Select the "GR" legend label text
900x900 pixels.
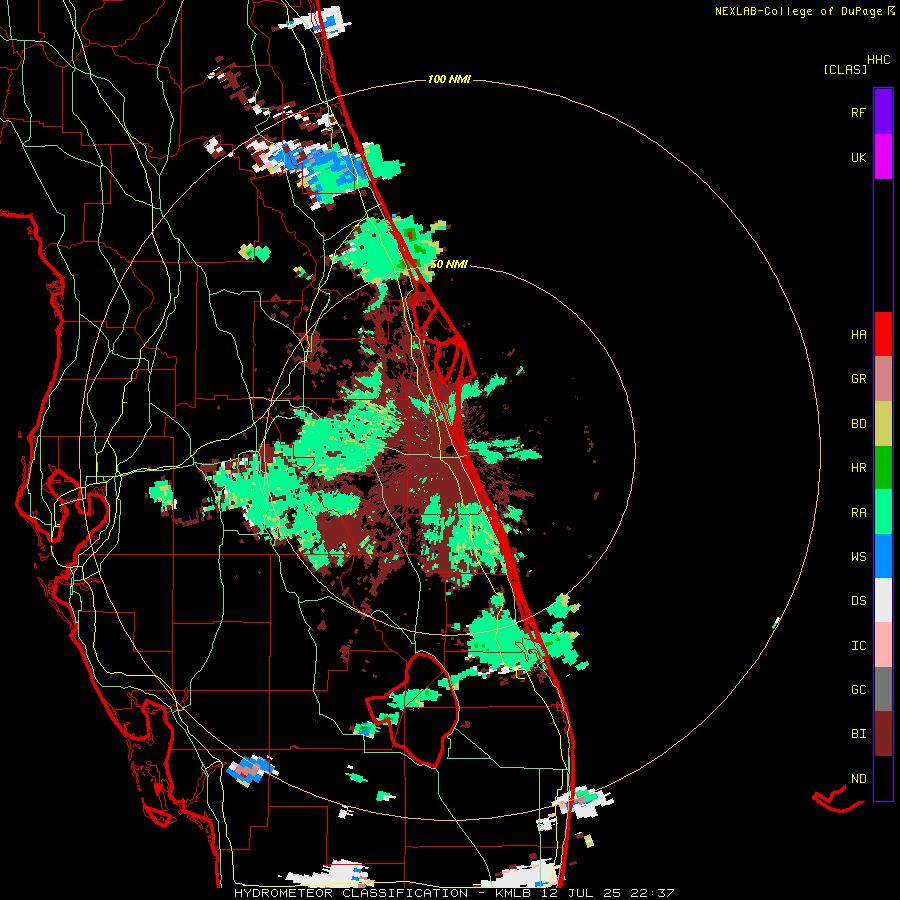(858, 379)
